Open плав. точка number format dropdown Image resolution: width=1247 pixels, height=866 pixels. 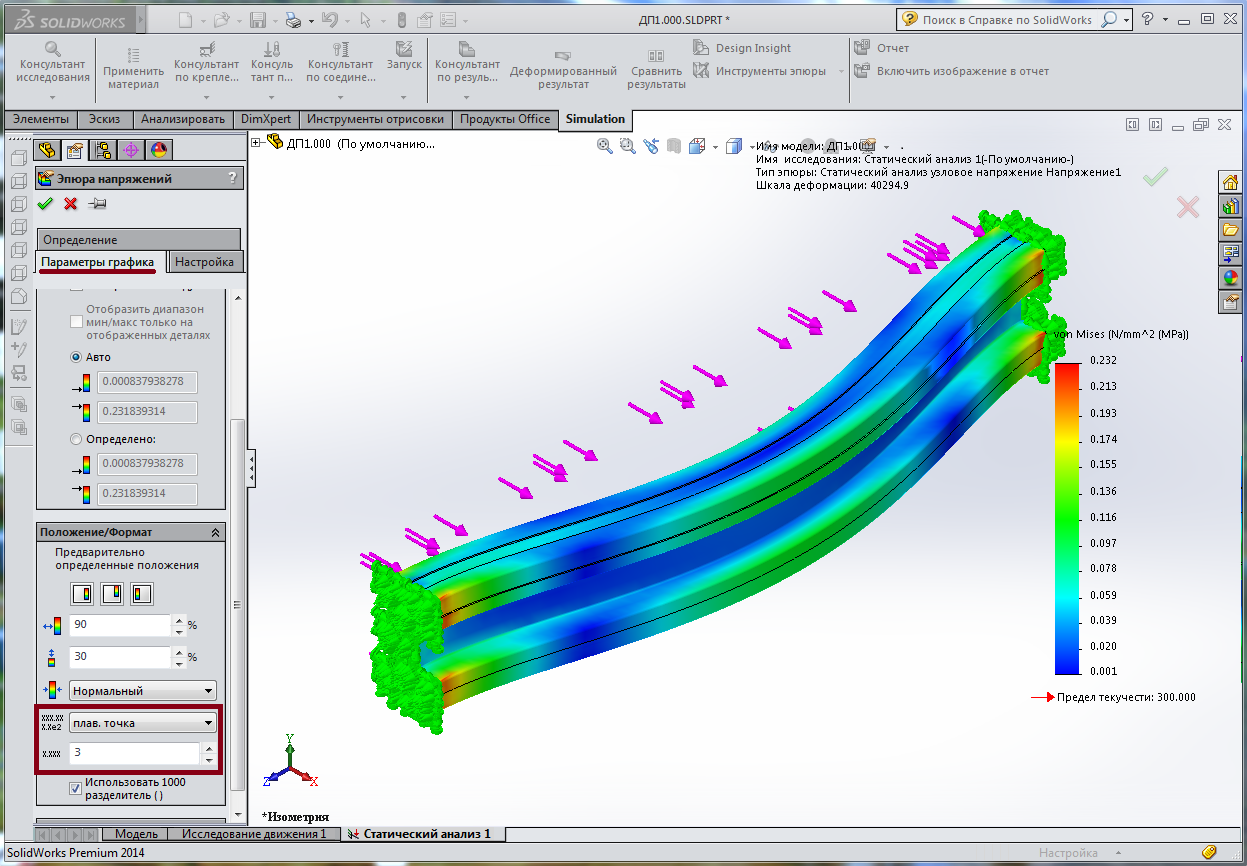tap(143, 723)
